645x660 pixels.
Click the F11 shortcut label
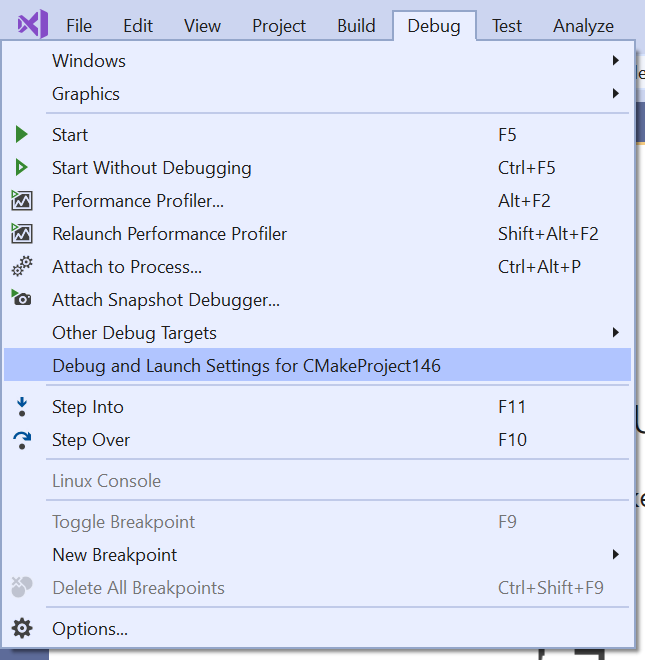[512, 407]
